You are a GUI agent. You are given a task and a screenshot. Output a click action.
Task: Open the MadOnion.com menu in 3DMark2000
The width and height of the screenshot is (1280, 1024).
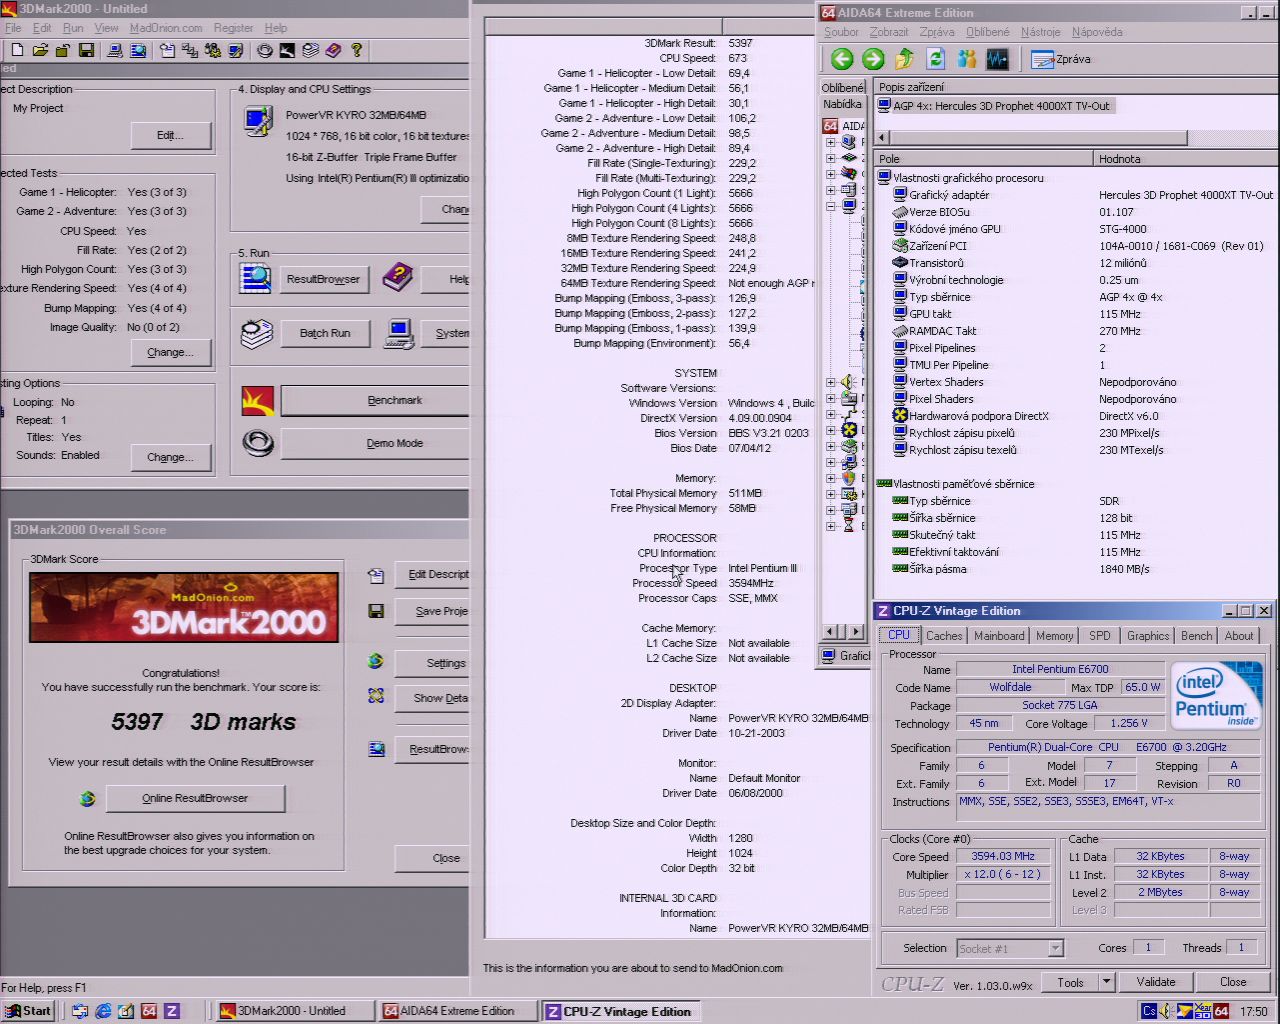click(x=166, y=28)
